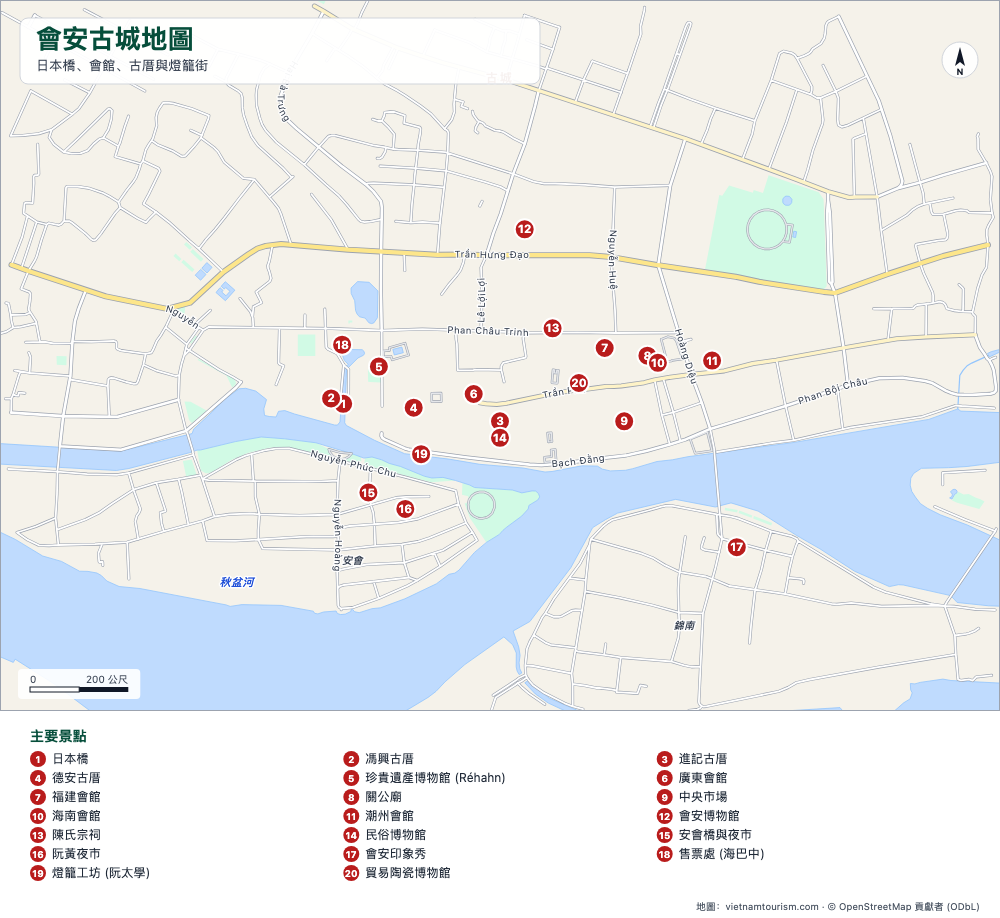The width and height of the screenshot is (1000, 918).
Task: Select legend entry 阮黃夜市
Action: (x=76, y=854)
